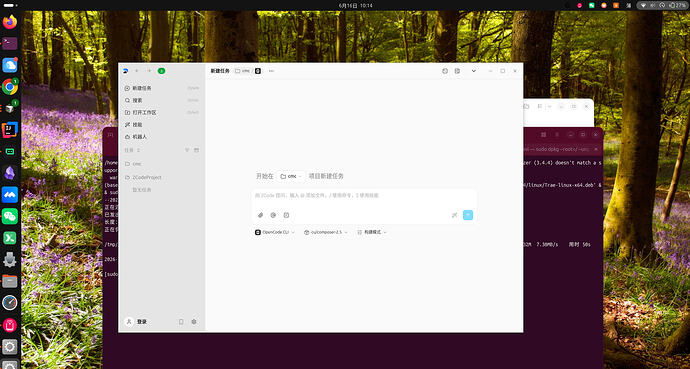Open the hamburger menu in the terminal window
Screen dimensions: 690x369
click(557, 135)
